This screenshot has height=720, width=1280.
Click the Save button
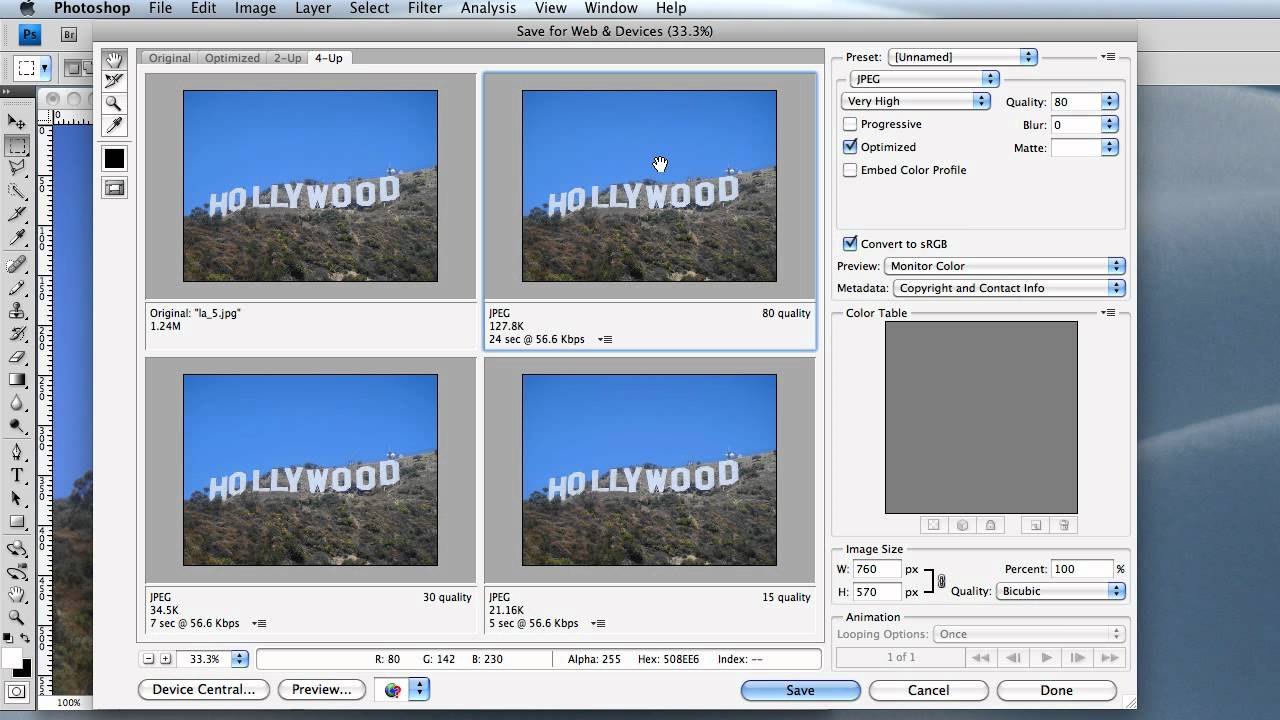coord(800,690)
